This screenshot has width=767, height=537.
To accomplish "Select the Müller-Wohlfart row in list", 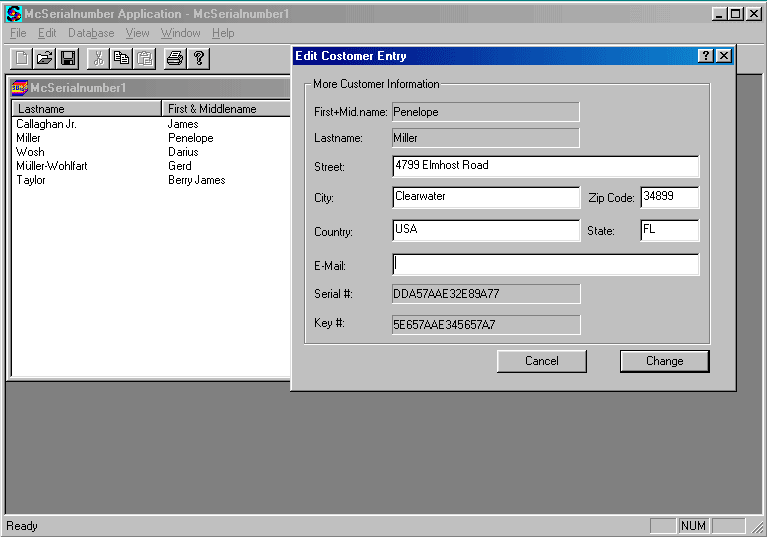I will click(52, 166).
